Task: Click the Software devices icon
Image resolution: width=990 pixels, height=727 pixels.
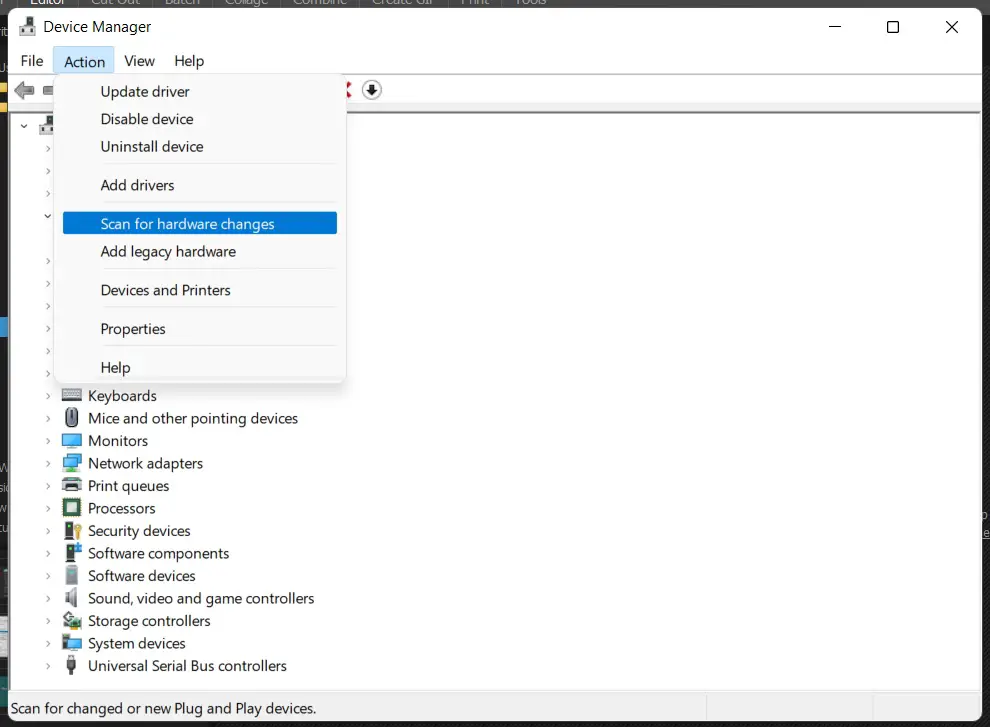Action: click(x=71, y=575)
